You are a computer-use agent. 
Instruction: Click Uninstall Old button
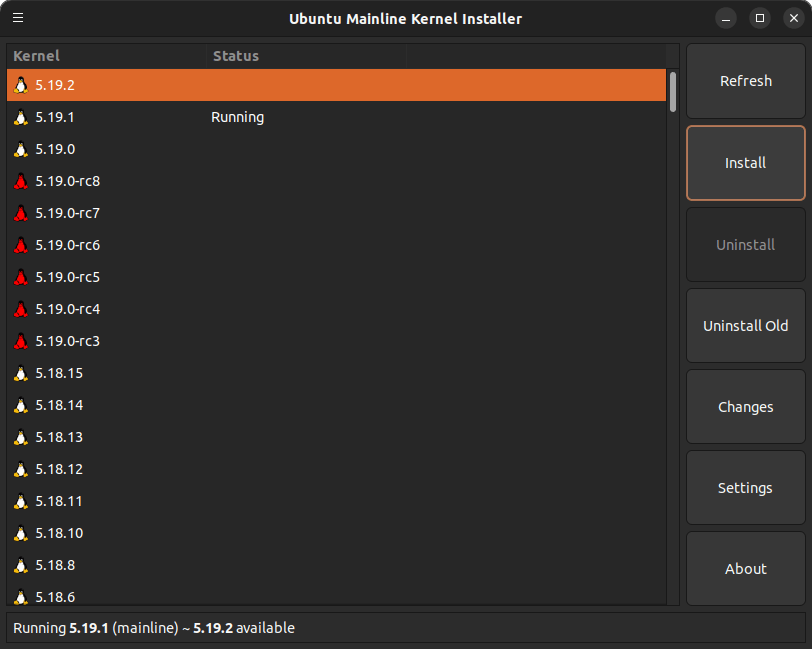(x=746, y=326)
